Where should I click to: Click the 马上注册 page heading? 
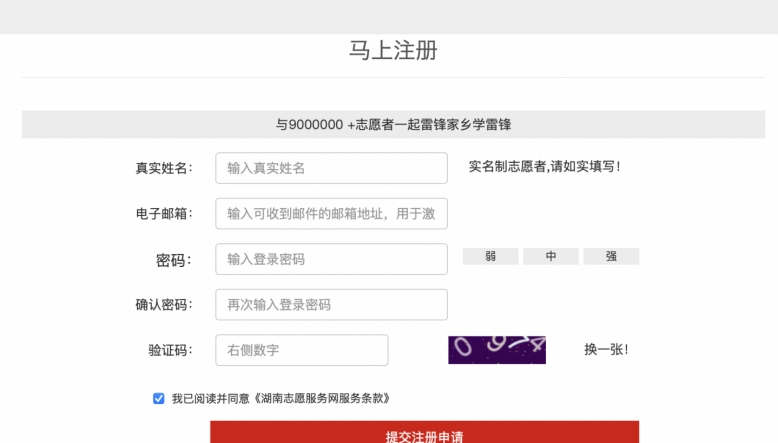pos(393,51)
